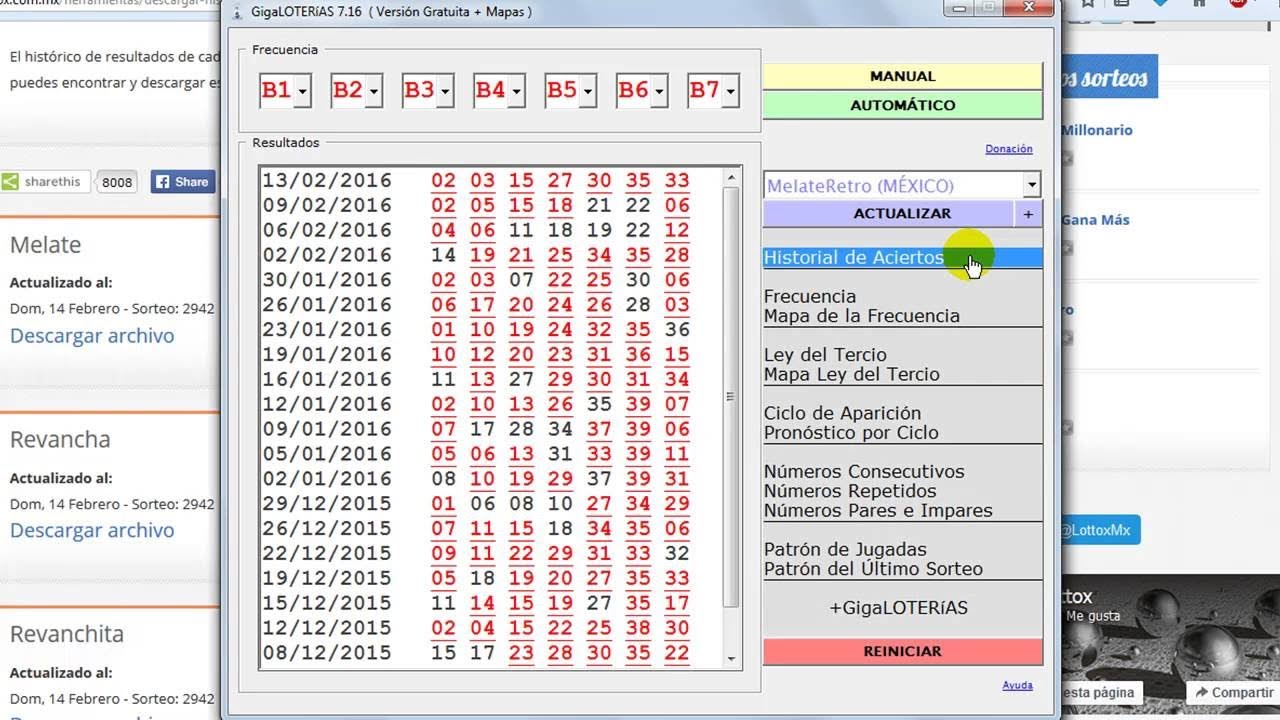The image size is (1280, 720).
Task: Click the plus button beside ACTUALIZAR
Action: point(1028,213)
